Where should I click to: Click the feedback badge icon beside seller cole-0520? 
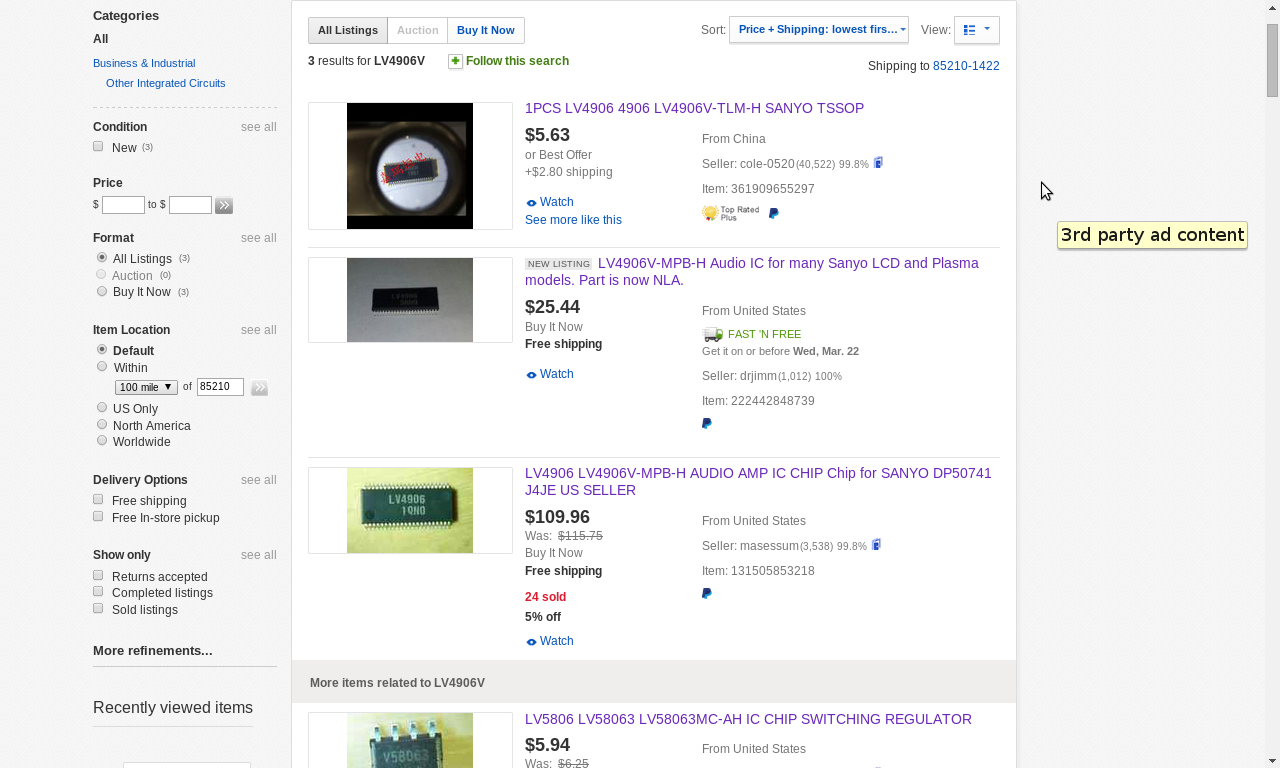tap(878, 163)
